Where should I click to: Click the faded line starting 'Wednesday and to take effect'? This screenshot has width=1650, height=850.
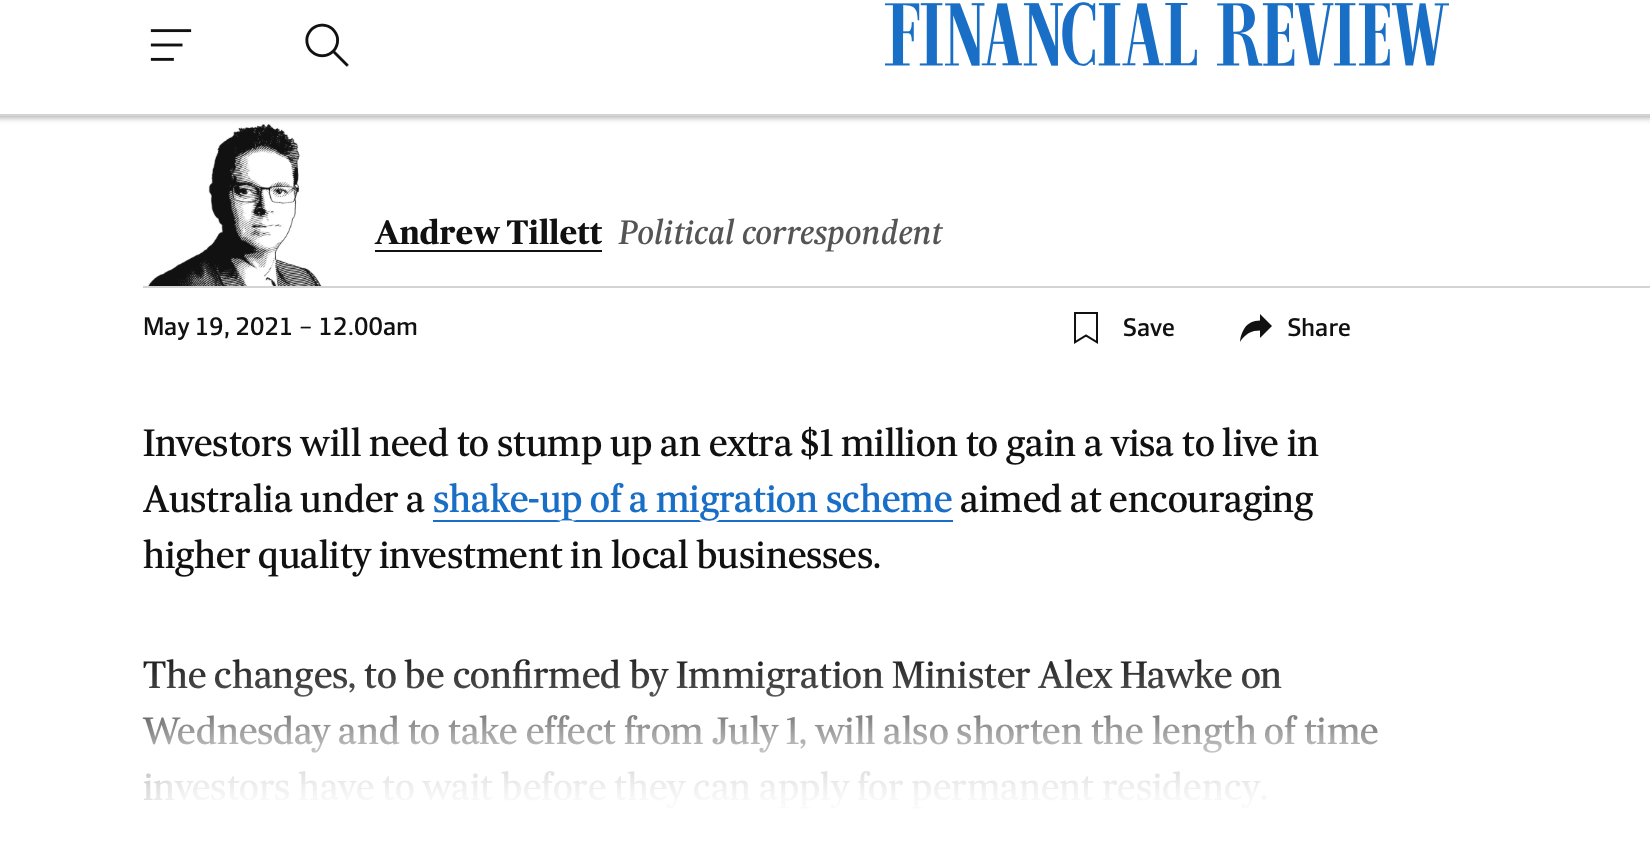click(760, 732)
